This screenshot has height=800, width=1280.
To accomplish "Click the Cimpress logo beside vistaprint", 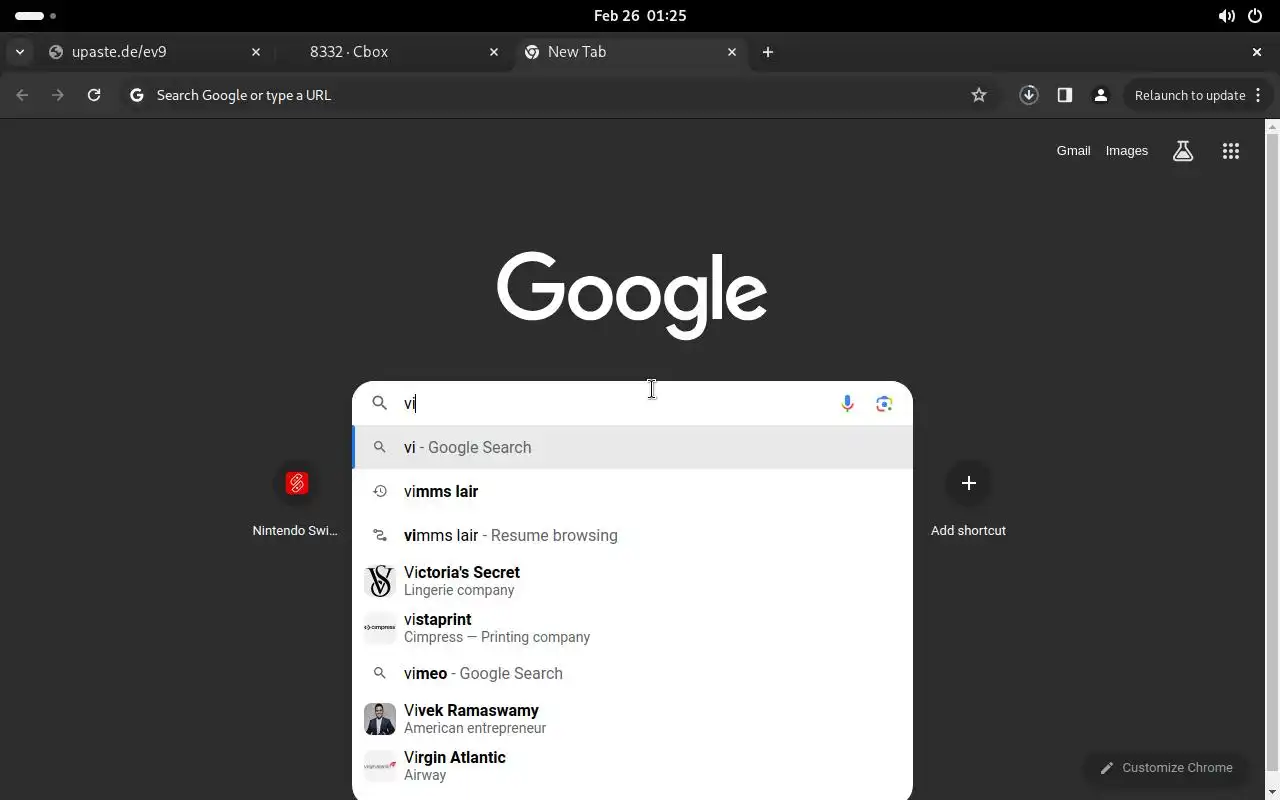I will coord(380,628).
